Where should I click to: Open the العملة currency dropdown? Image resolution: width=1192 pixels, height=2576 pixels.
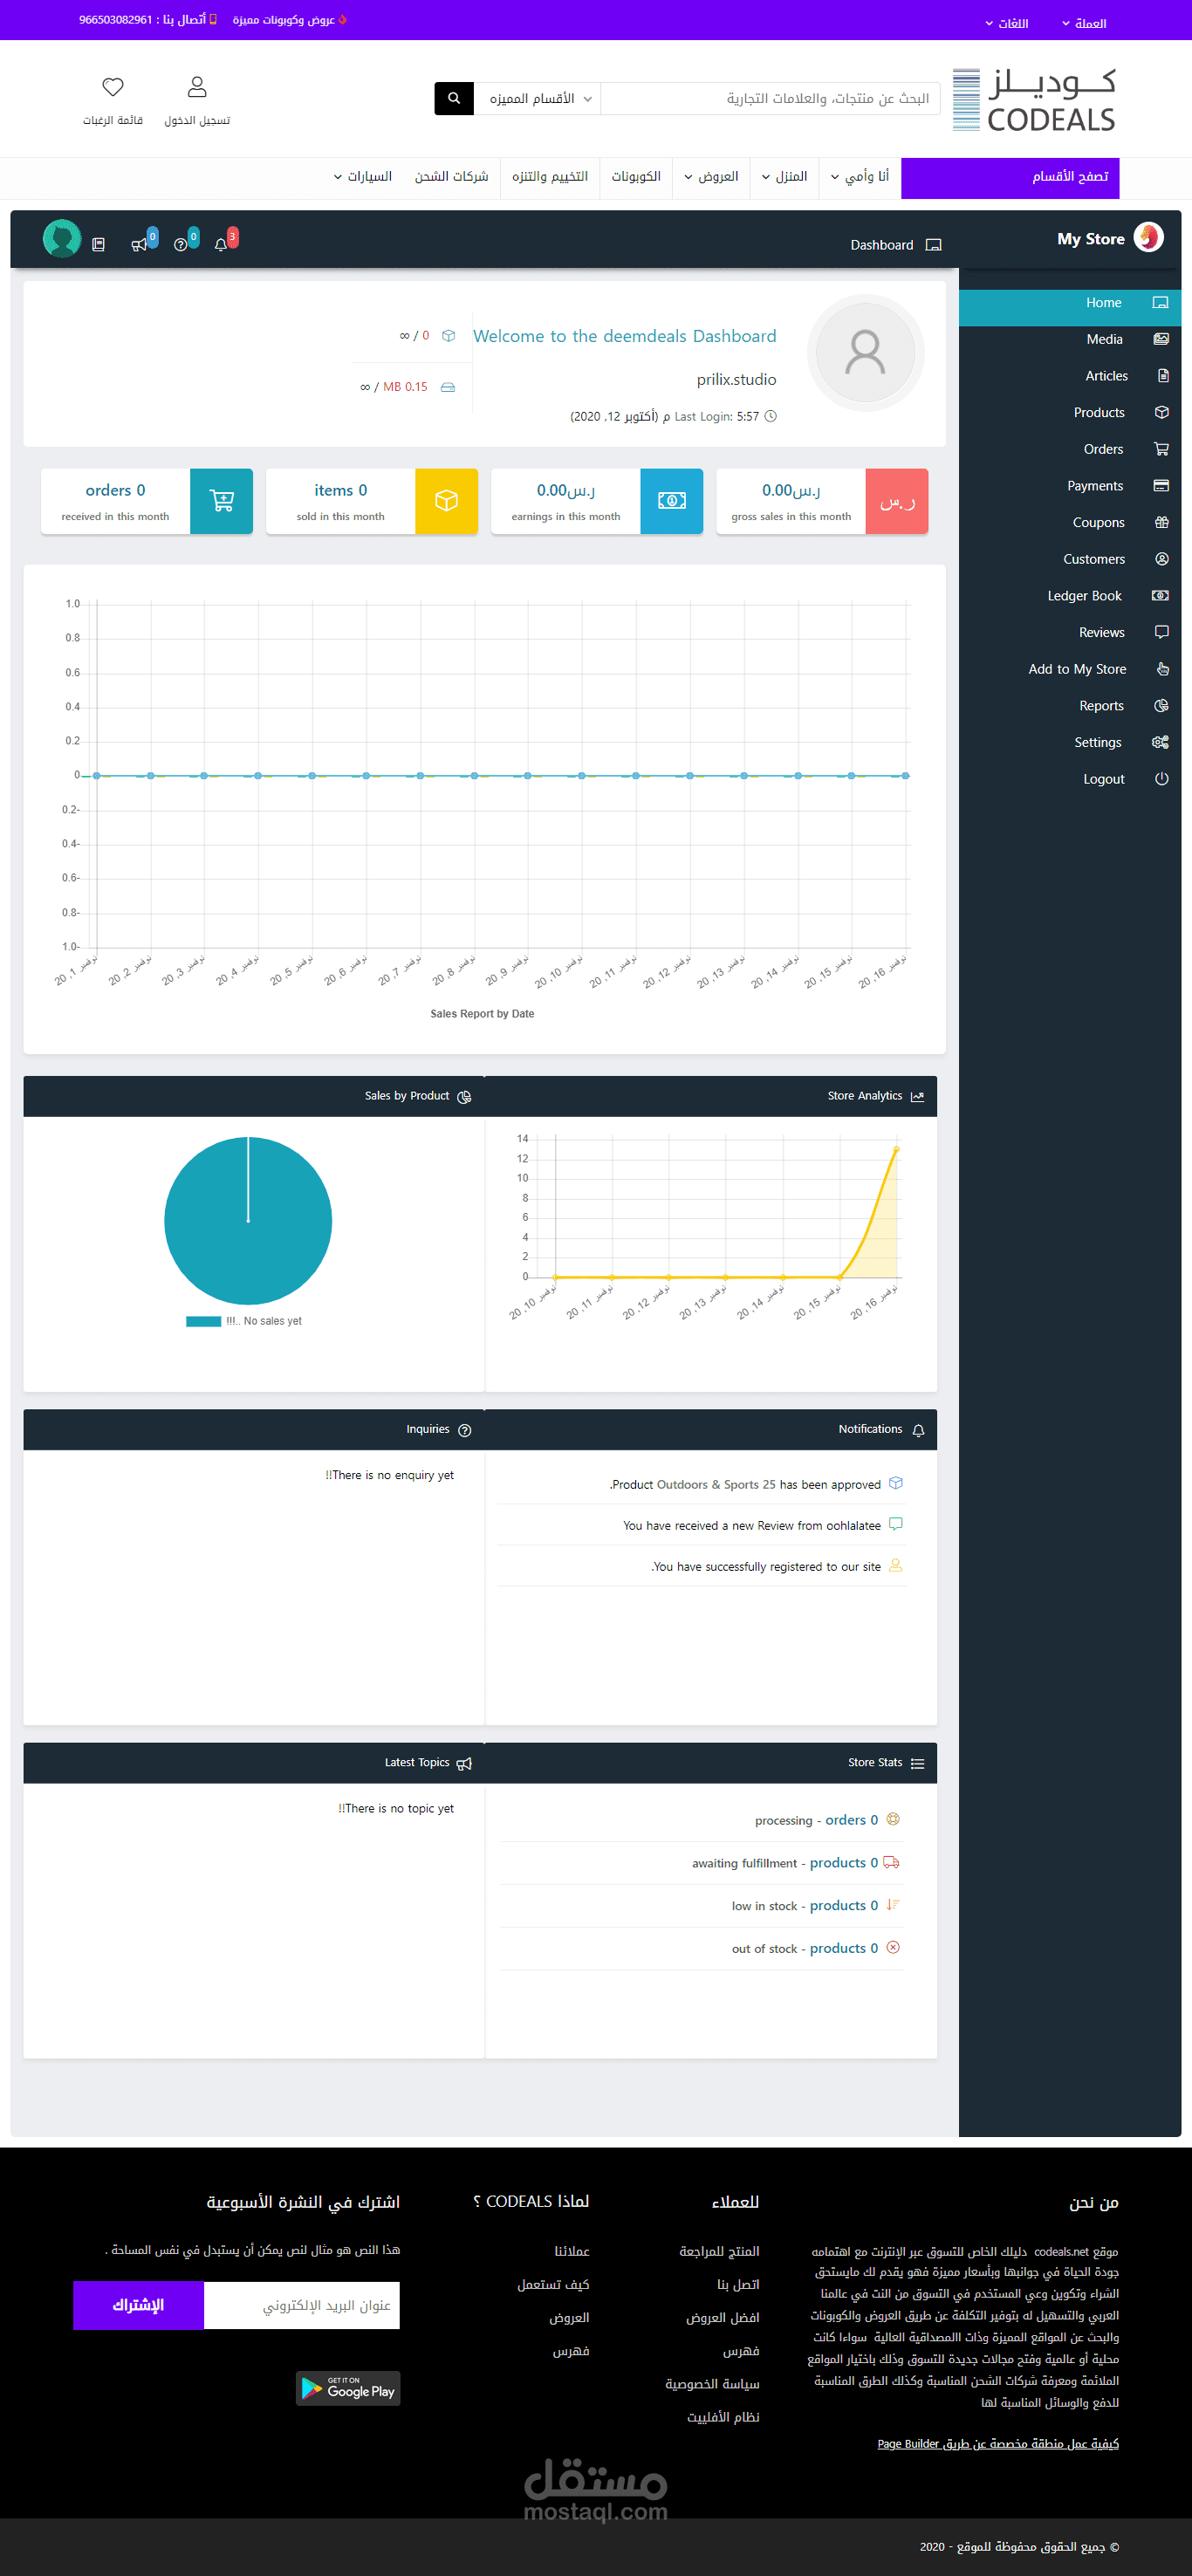1084,23
